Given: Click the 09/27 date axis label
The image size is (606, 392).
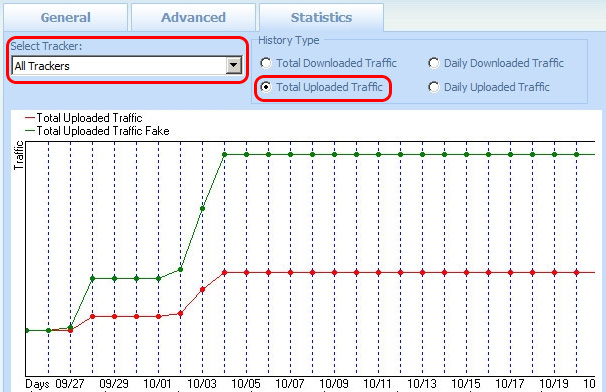Looking at the screenshot, I should (70, 384).
